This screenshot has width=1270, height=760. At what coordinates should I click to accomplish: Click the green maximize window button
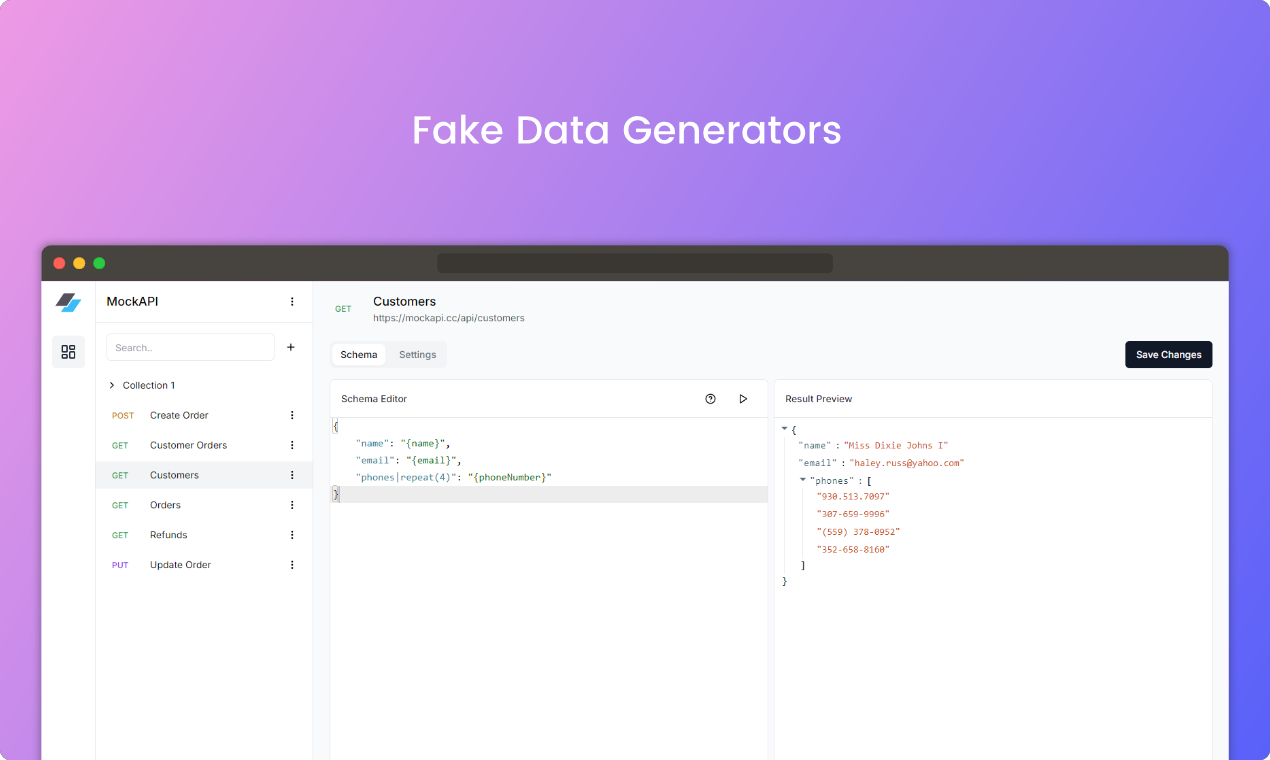pyautogui.click(x=99, y=263)
